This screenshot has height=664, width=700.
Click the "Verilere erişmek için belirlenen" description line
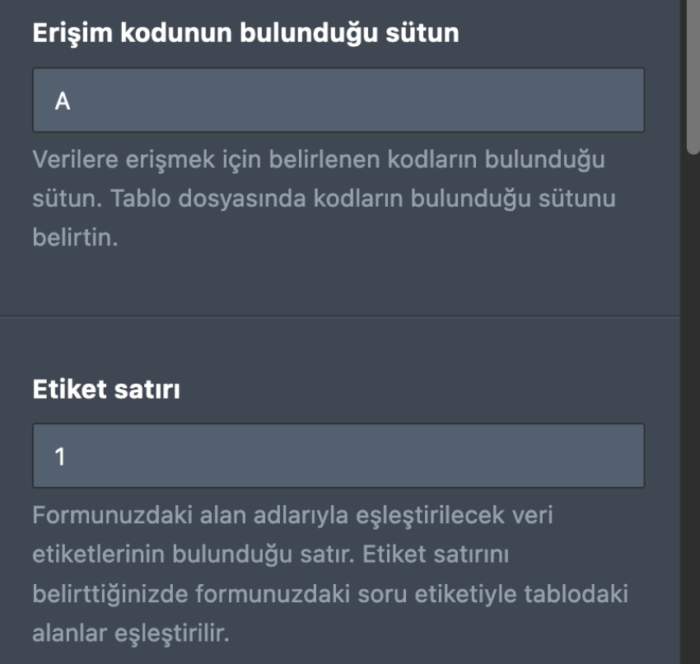(x=319, y=160)
